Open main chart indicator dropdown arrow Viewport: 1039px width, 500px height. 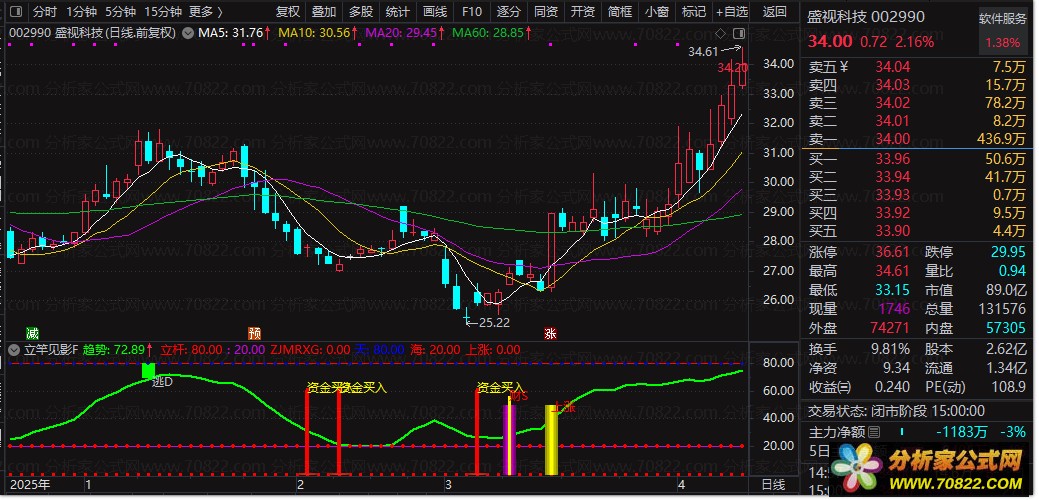pos(188,32)
